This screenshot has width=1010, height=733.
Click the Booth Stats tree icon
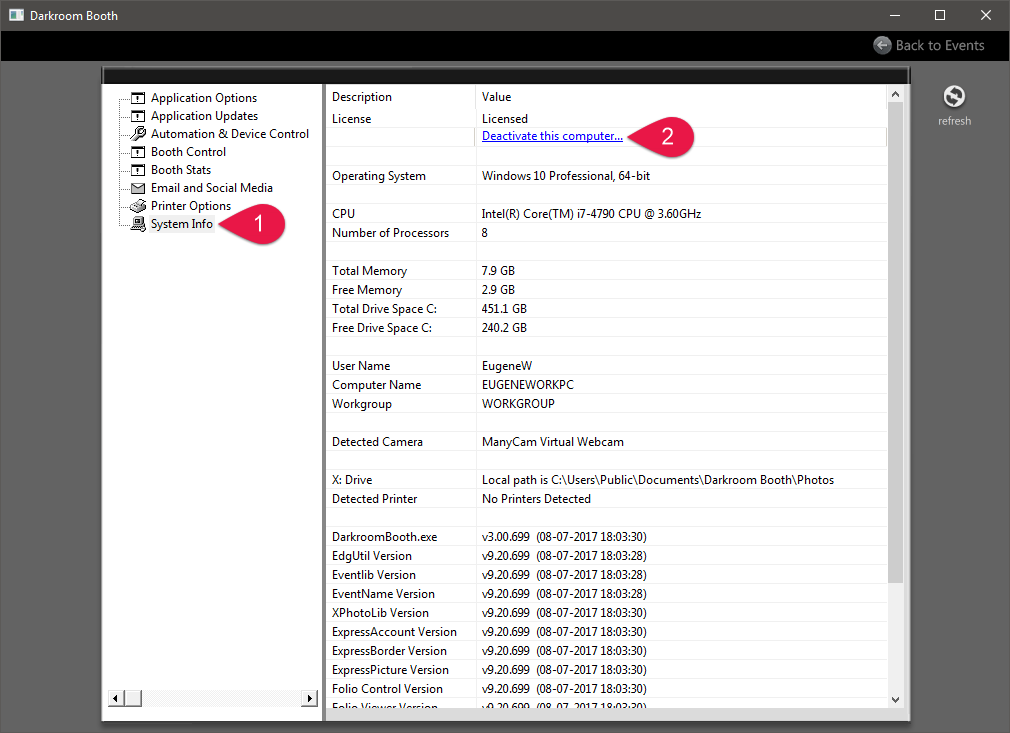click(x=138, y=170)
